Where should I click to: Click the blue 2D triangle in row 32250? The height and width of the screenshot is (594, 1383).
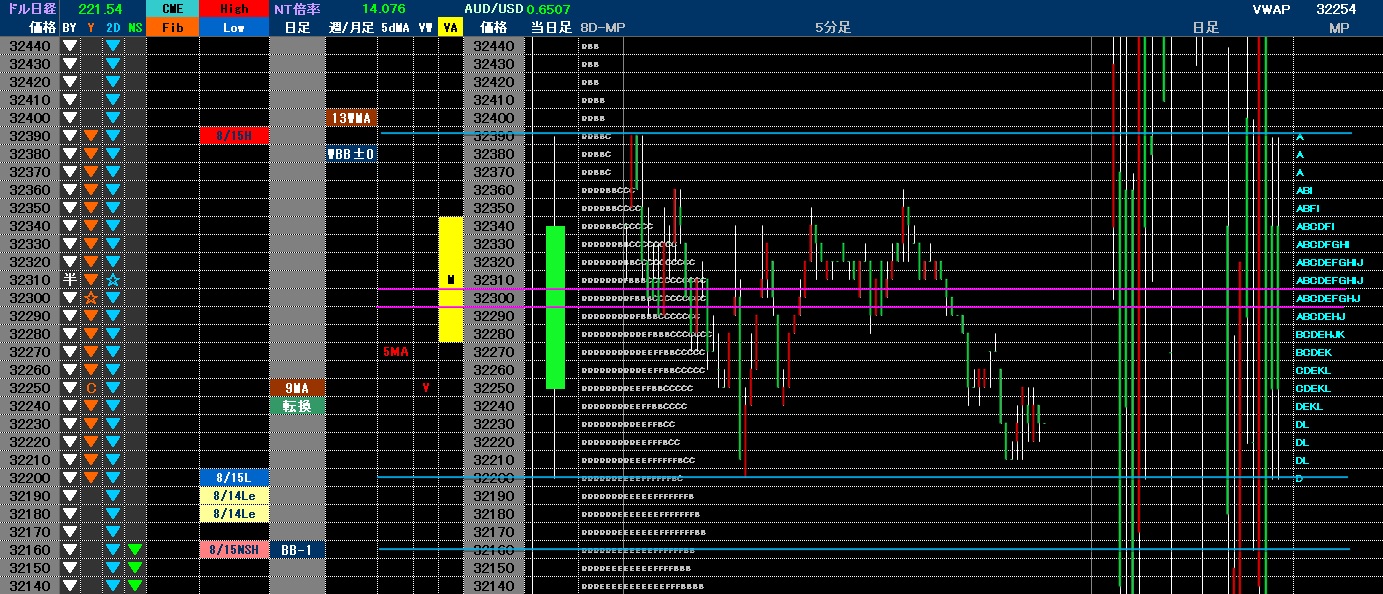click(x=113, y=388)
